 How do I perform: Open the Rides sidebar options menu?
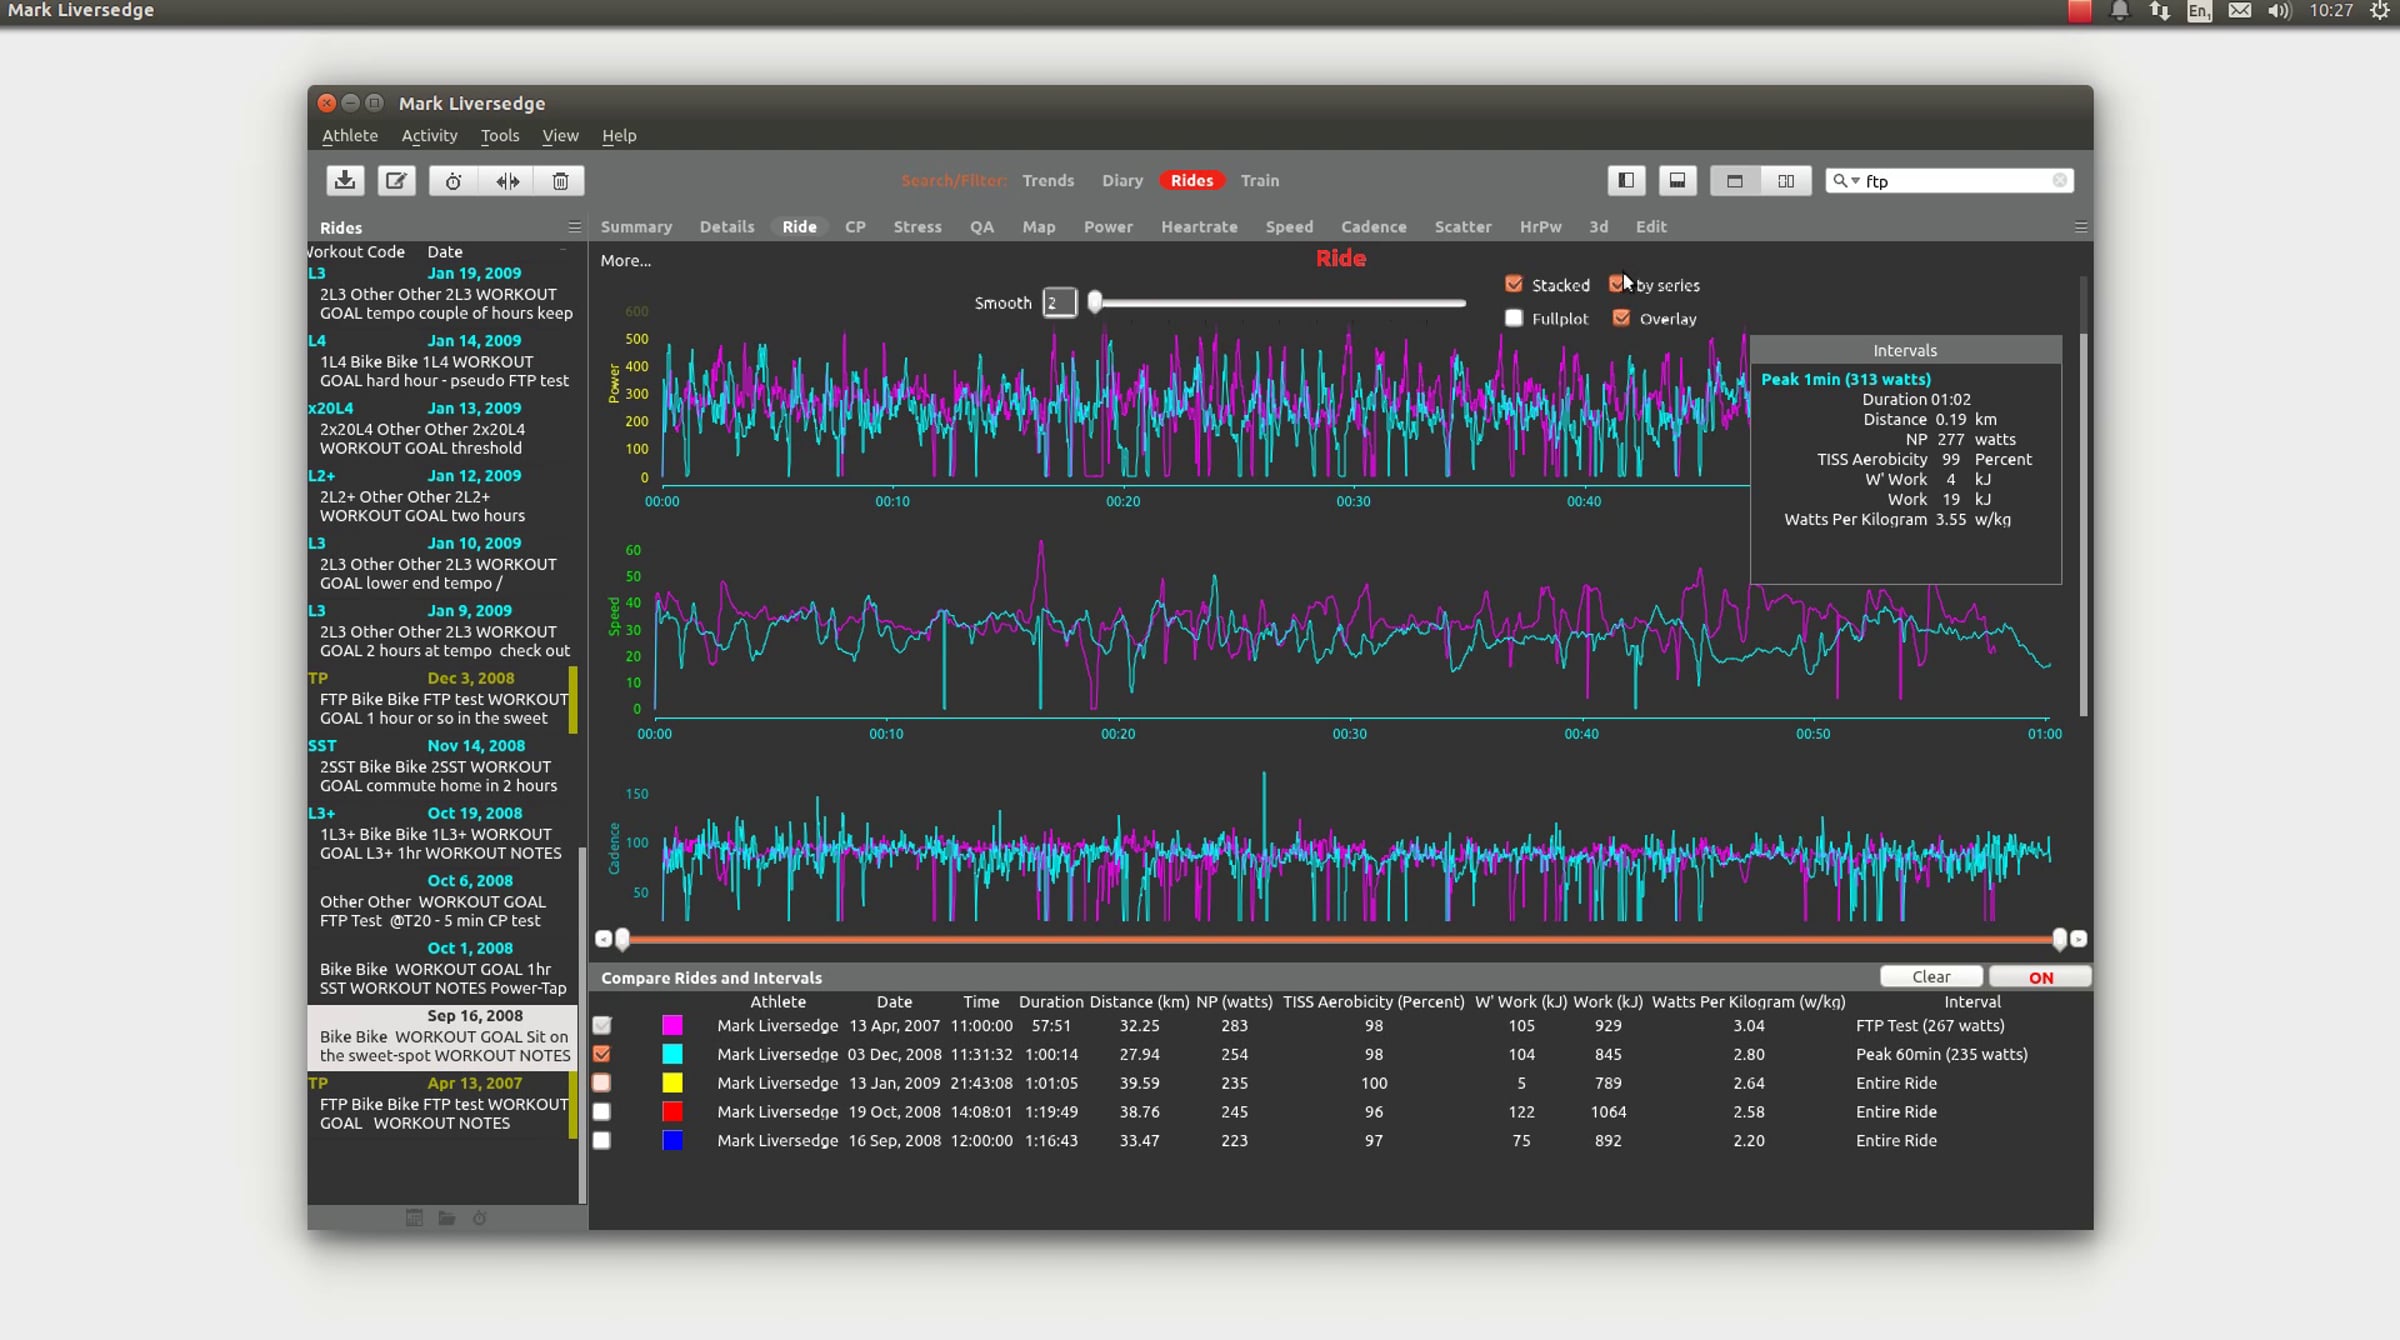[x=574, y=227]
